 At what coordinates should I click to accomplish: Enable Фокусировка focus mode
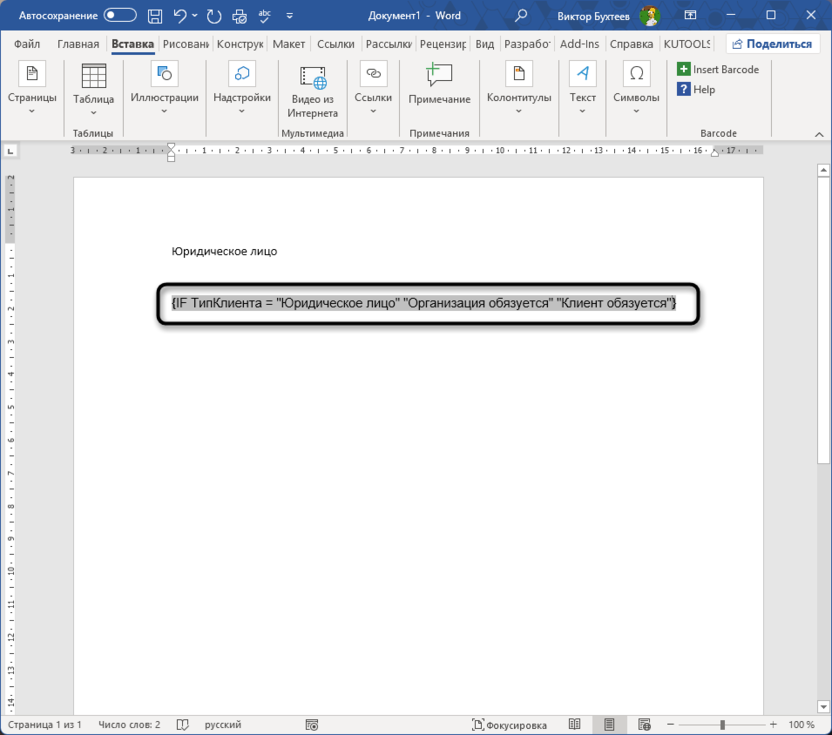[510, 724]
